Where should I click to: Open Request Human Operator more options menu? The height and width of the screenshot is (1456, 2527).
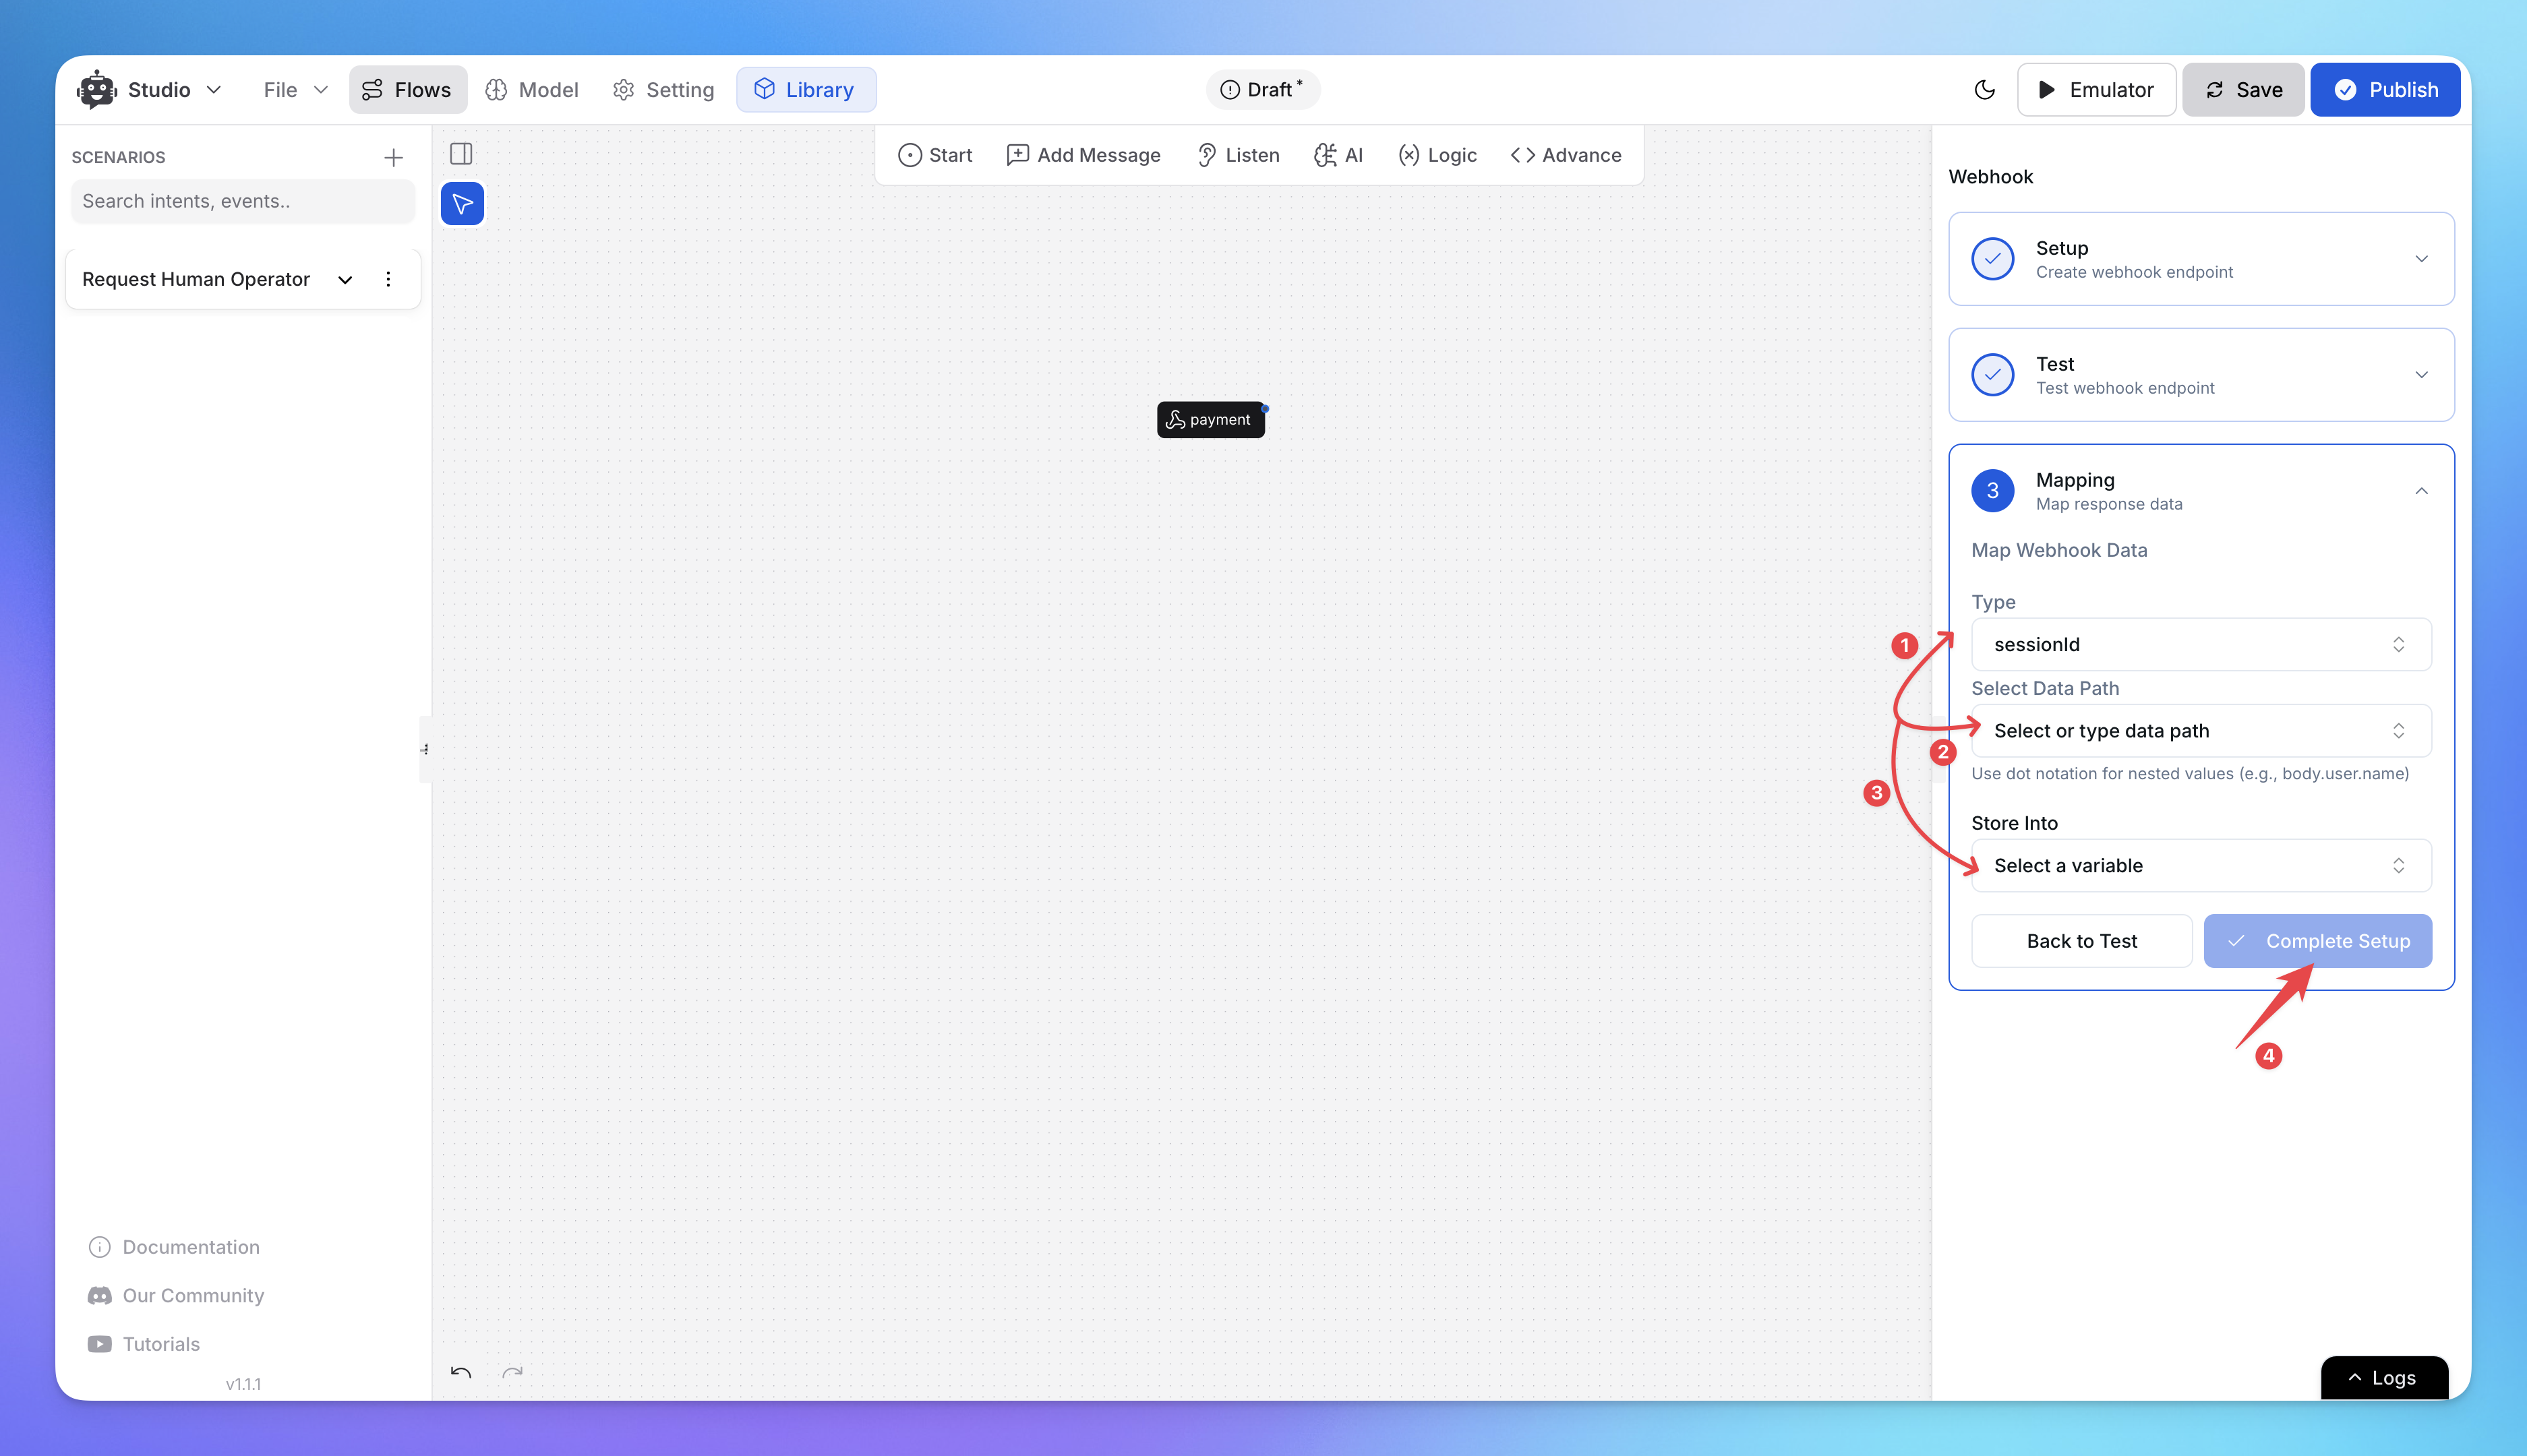(388, 279)
